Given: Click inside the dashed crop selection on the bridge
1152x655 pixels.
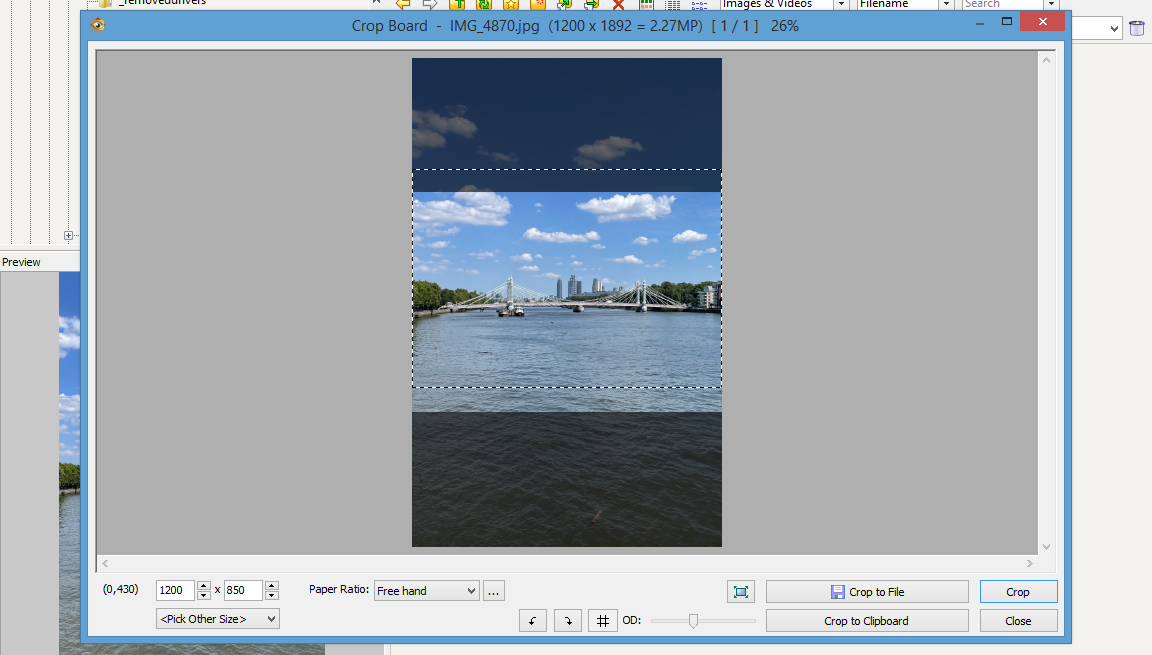Looking at the screenshot, I should (566, 278).
